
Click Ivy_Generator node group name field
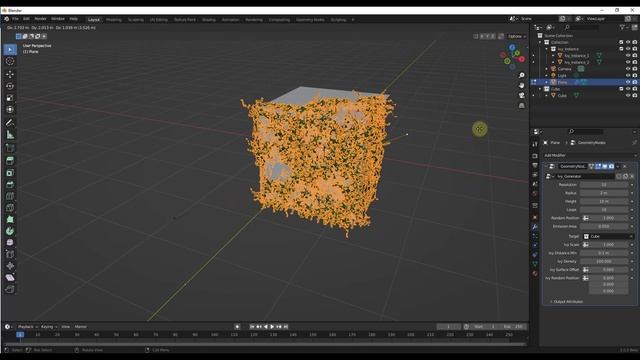point(584,176)
